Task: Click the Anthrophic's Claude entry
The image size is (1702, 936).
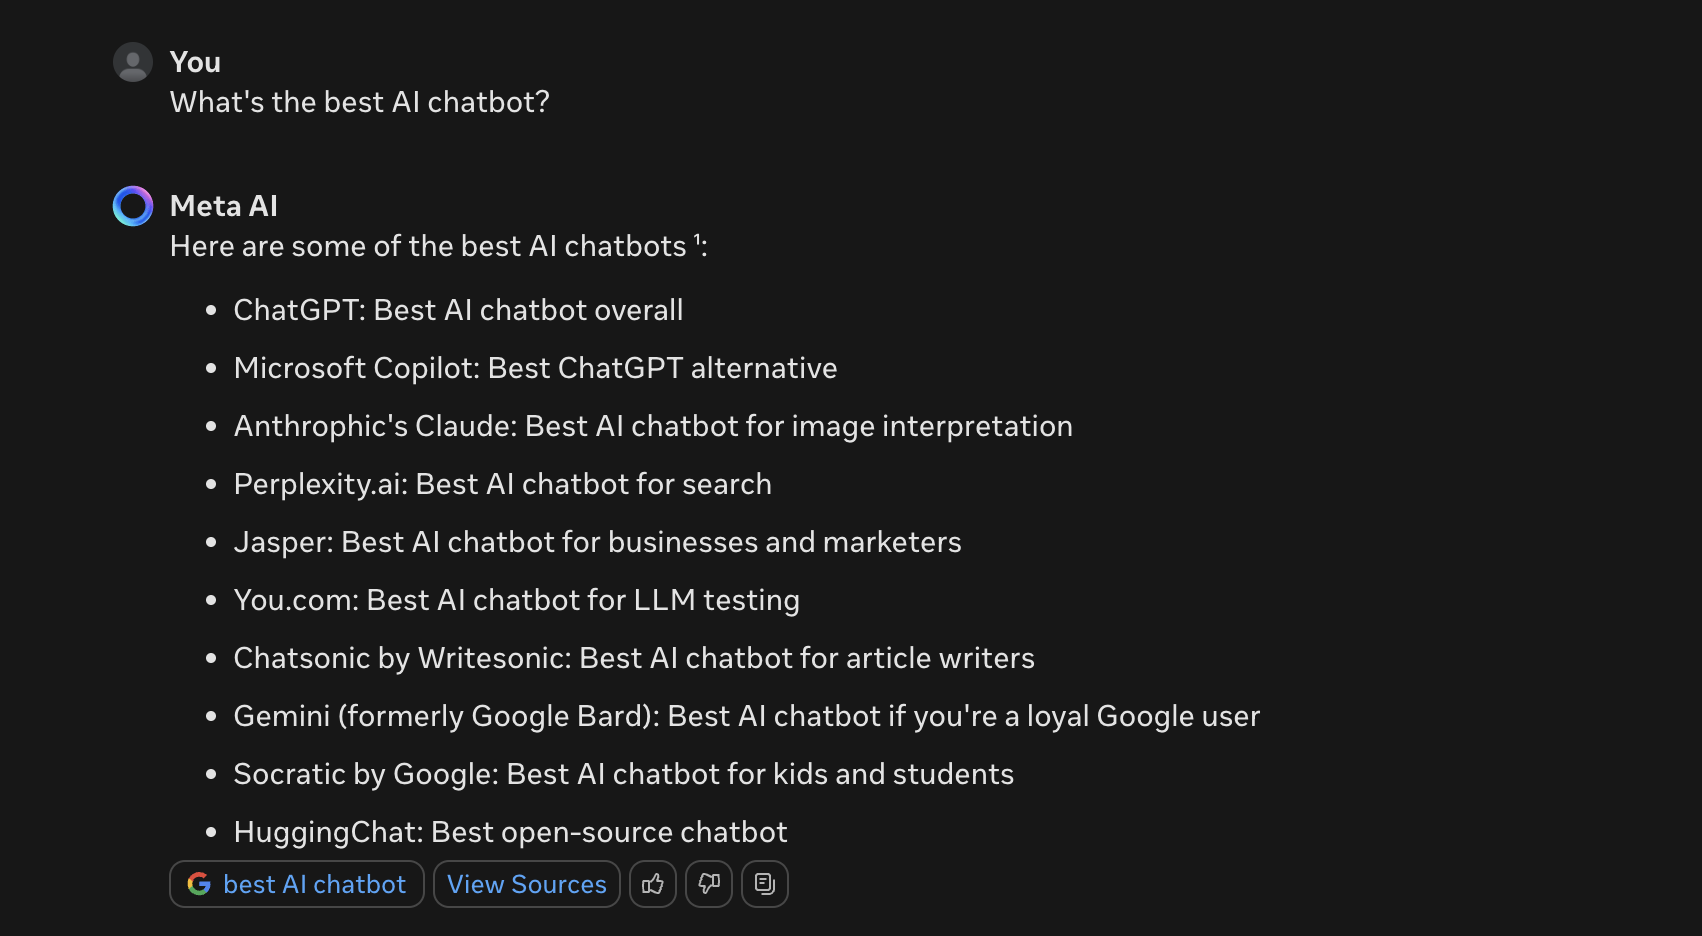Action: click(x=652, y=426)
